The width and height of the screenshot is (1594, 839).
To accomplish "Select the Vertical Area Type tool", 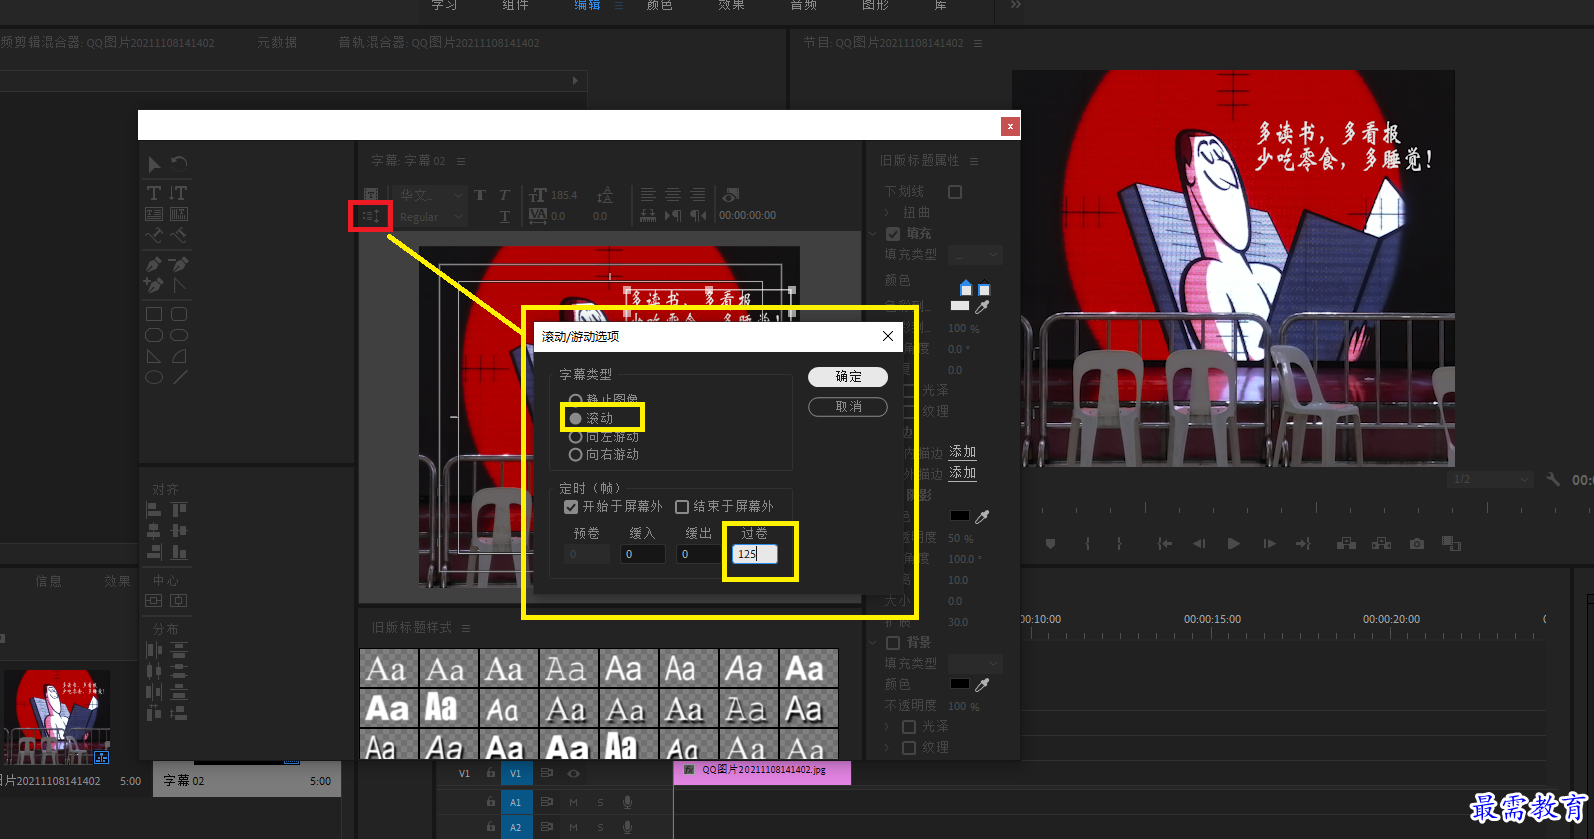I will pyautogui.click(x=179, y=214).
